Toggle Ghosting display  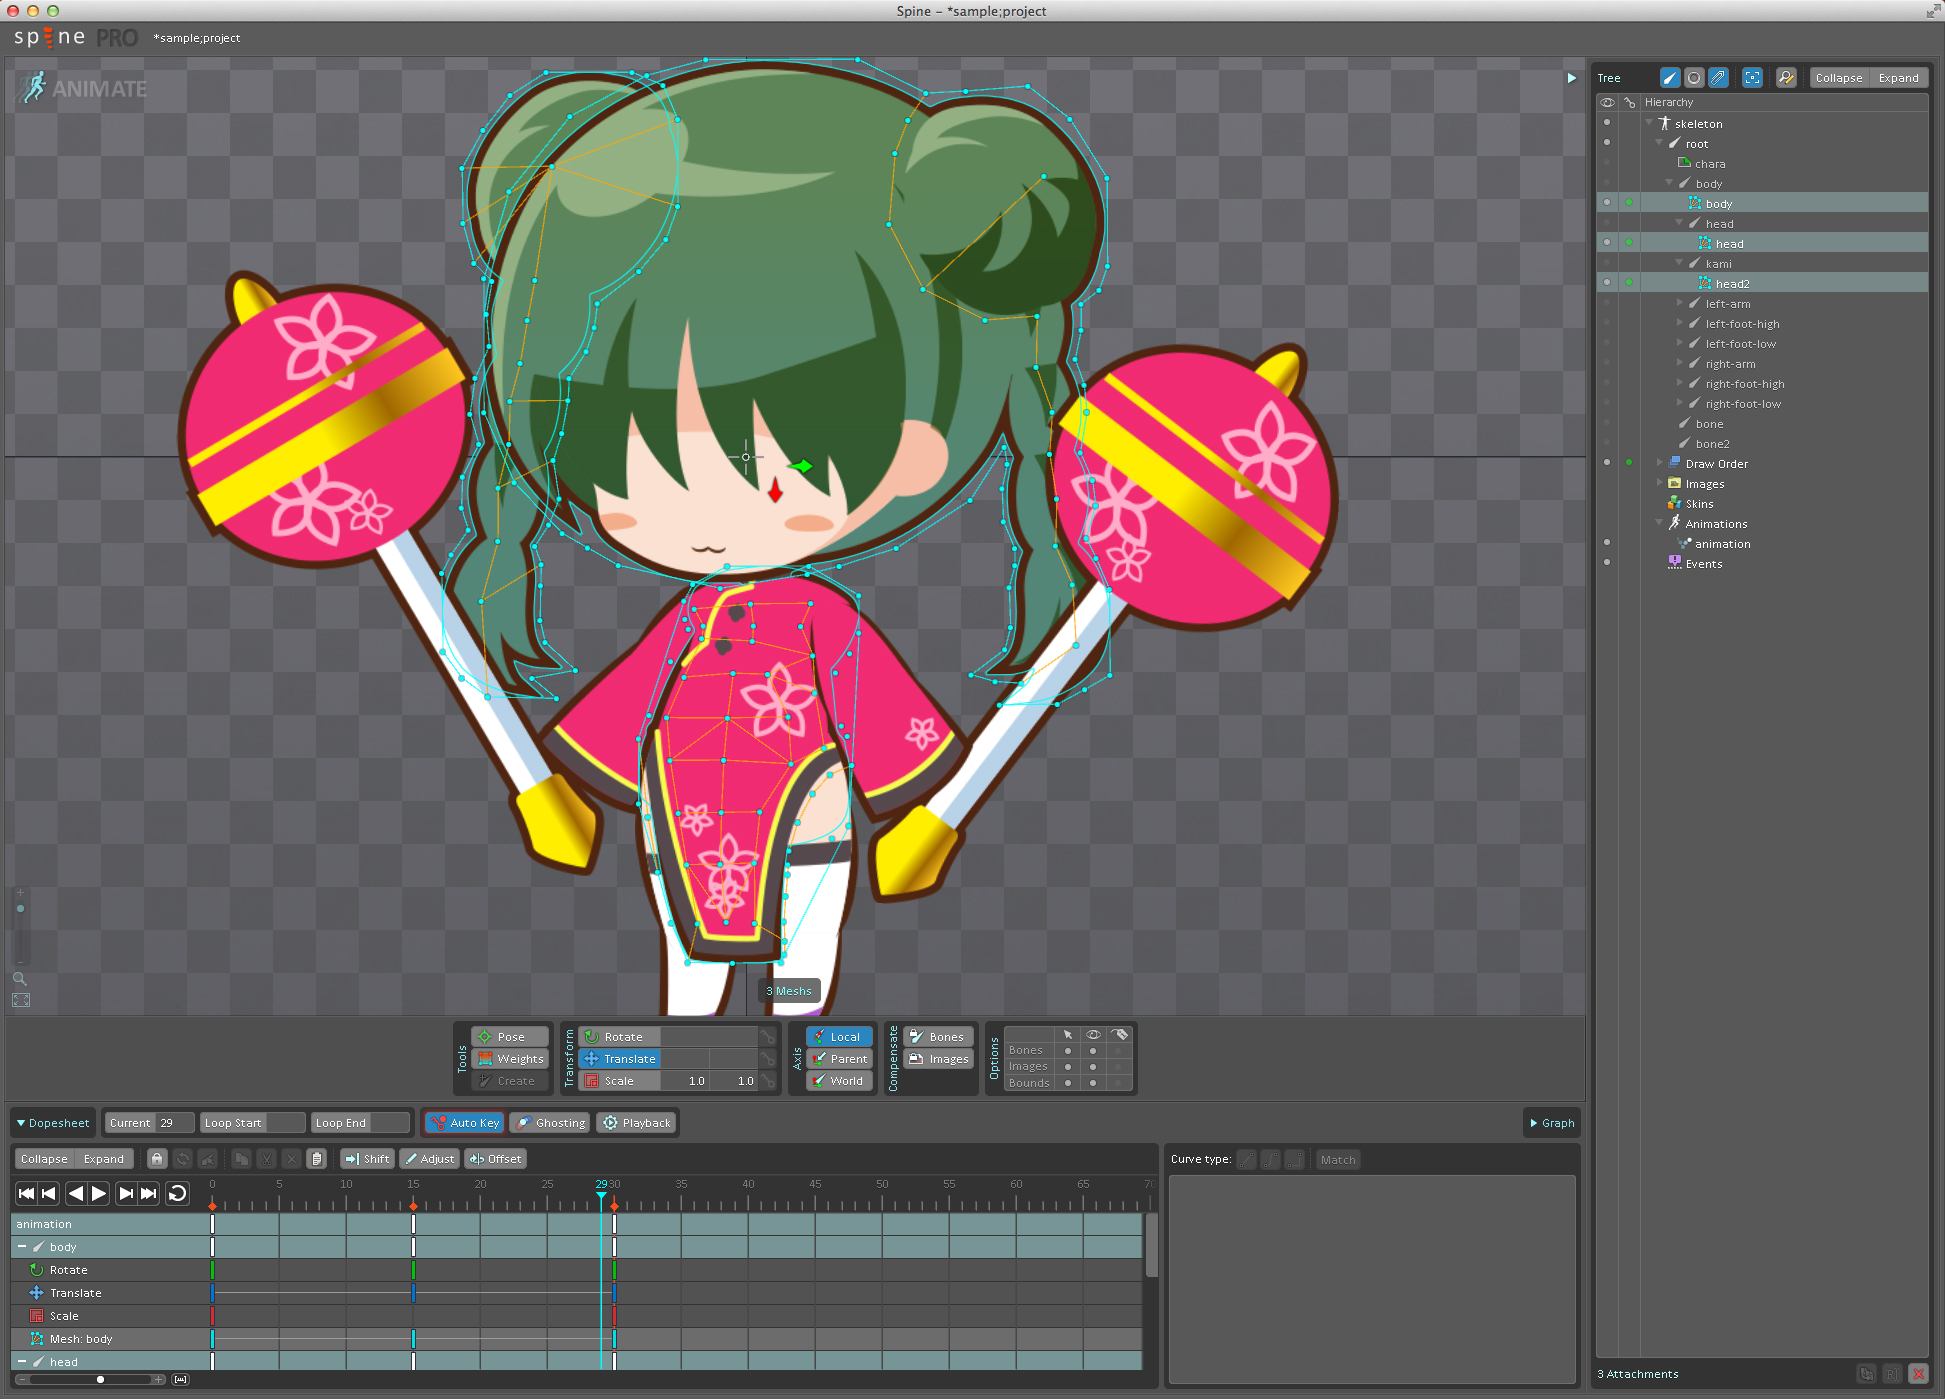tap(550, 1123)
